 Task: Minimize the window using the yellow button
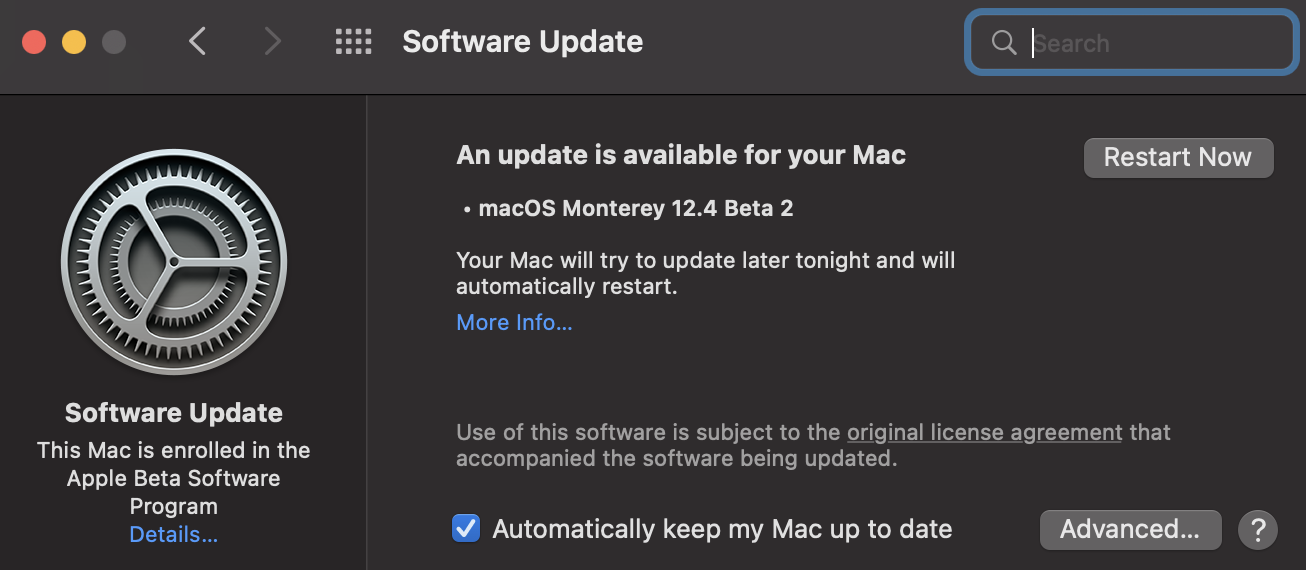(74, 42)
